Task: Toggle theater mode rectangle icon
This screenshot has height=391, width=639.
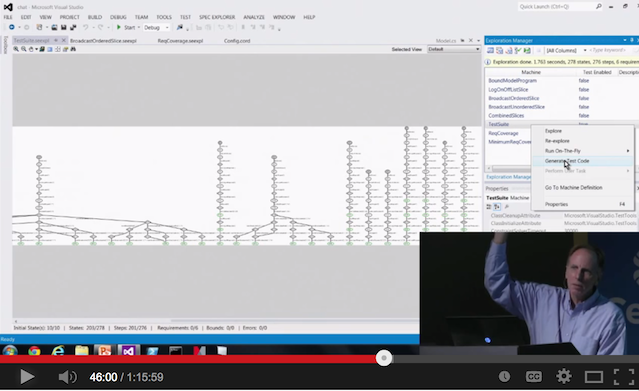Action: [594, 377]
